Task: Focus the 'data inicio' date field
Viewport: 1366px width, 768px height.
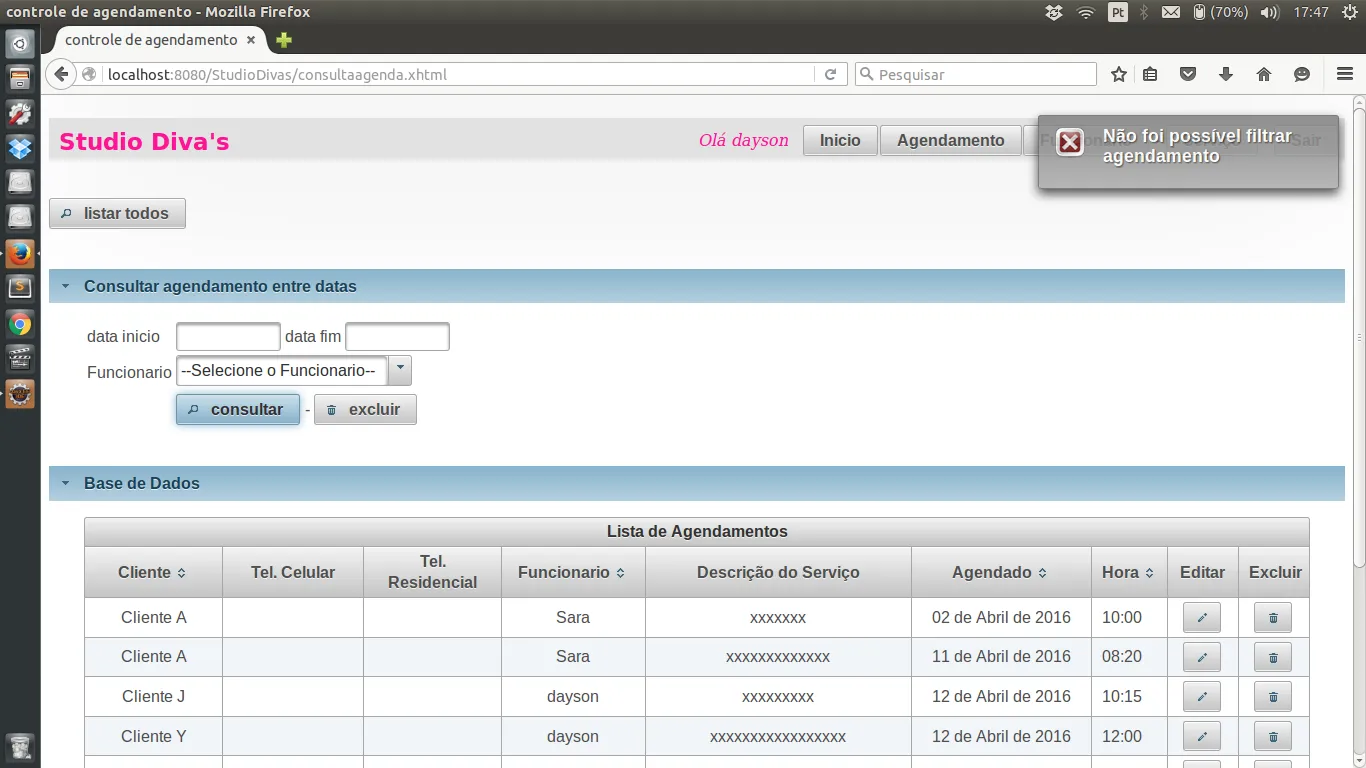Action: (228, 337)
